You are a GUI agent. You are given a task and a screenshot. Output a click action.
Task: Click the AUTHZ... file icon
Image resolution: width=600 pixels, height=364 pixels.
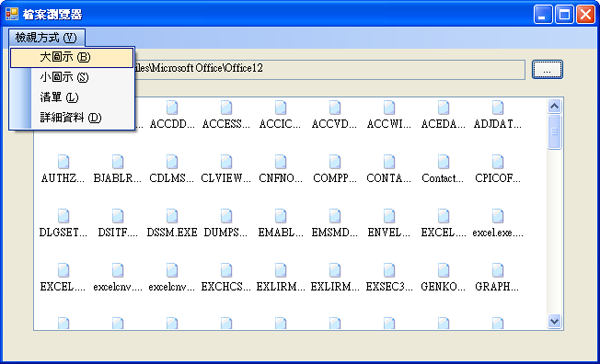[64, 162]
